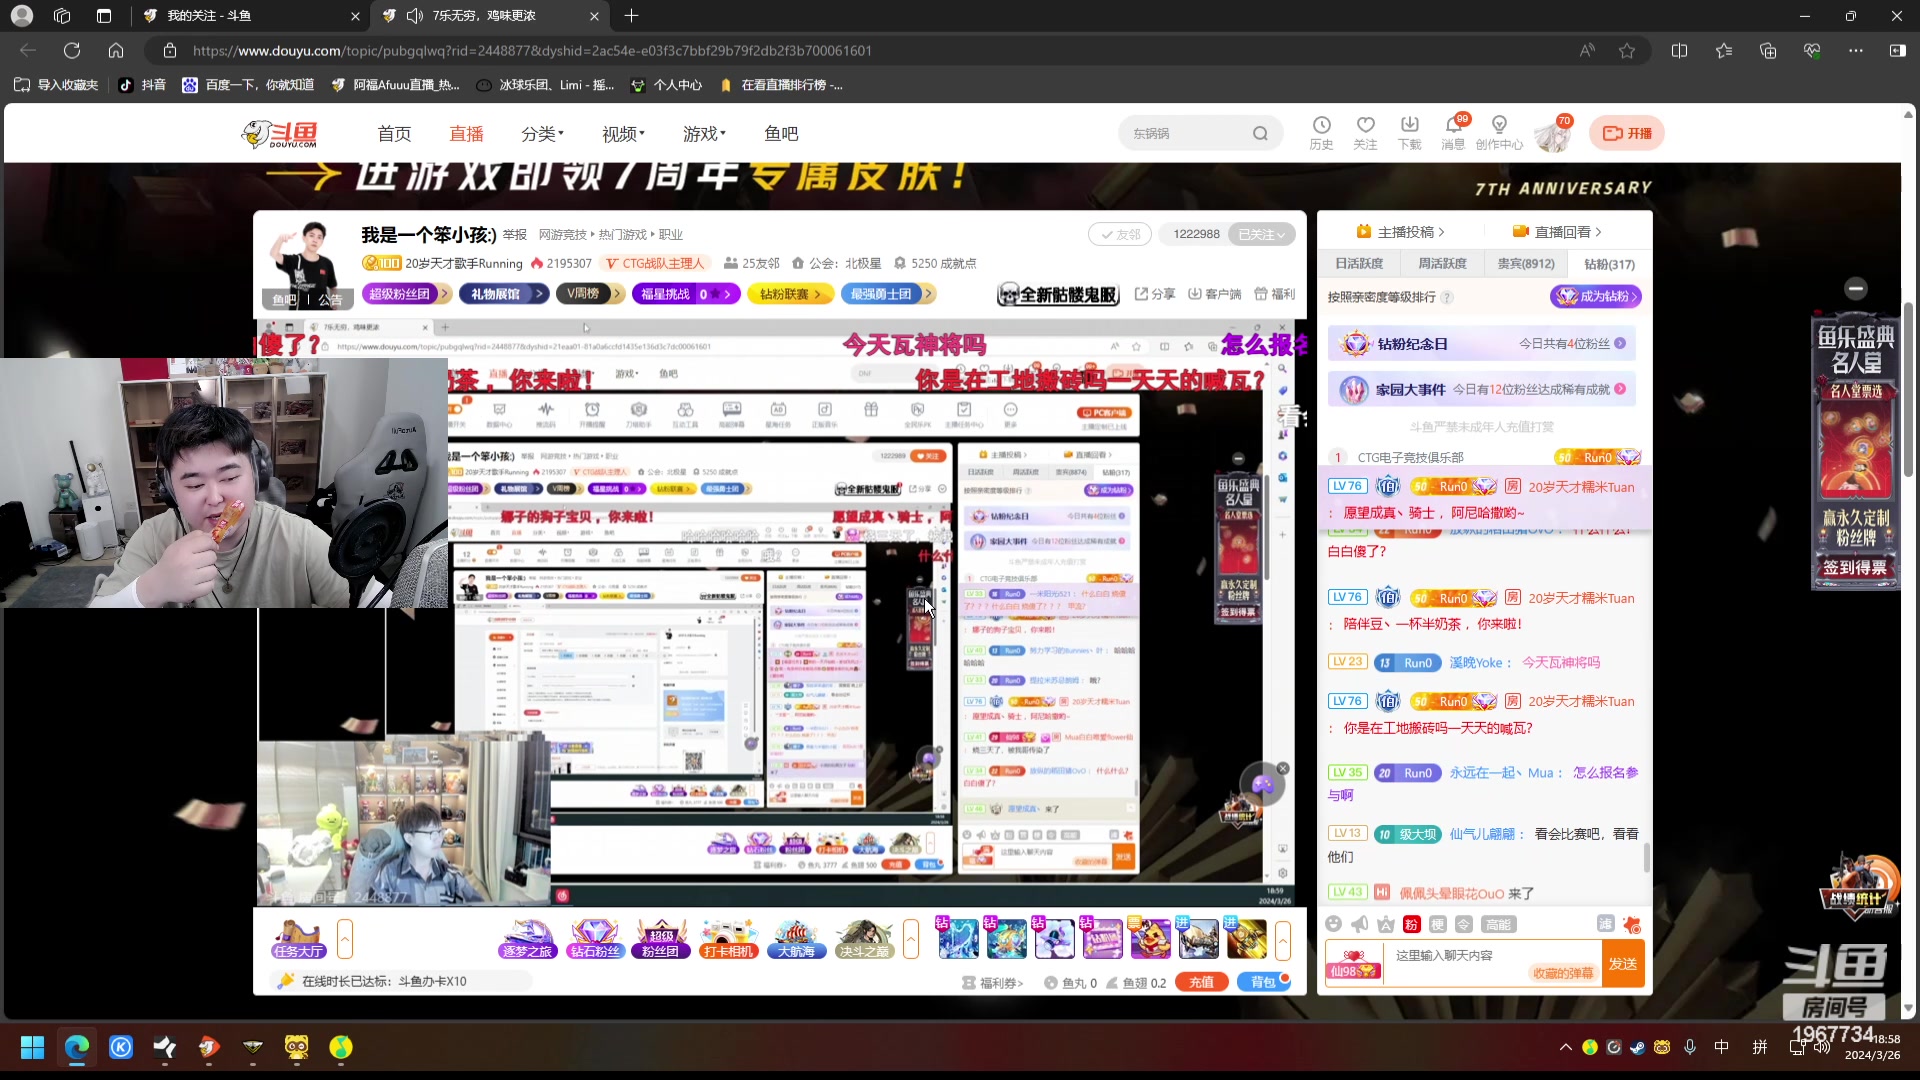Switch to 日活跃度 daily activity tab
Viewport: 1920px width, 1080px height.
tap(1359, 264)
